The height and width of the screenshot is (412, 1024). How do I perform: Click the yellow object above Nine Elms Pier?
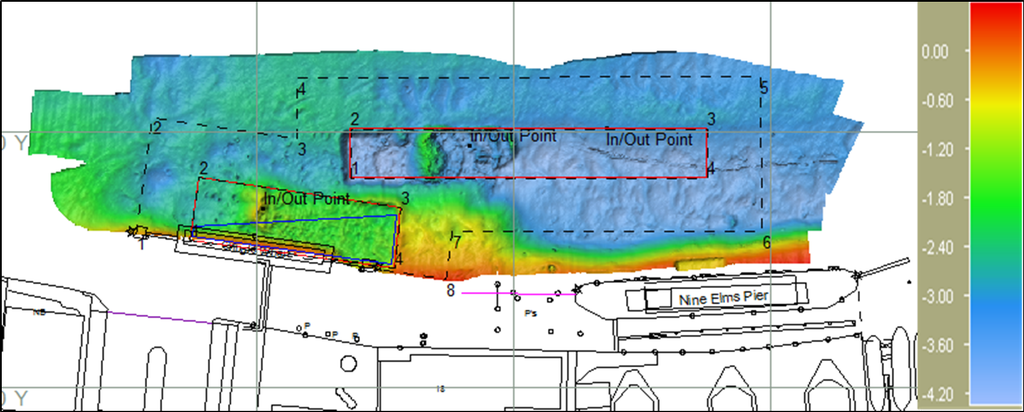(x=700, y=264)
